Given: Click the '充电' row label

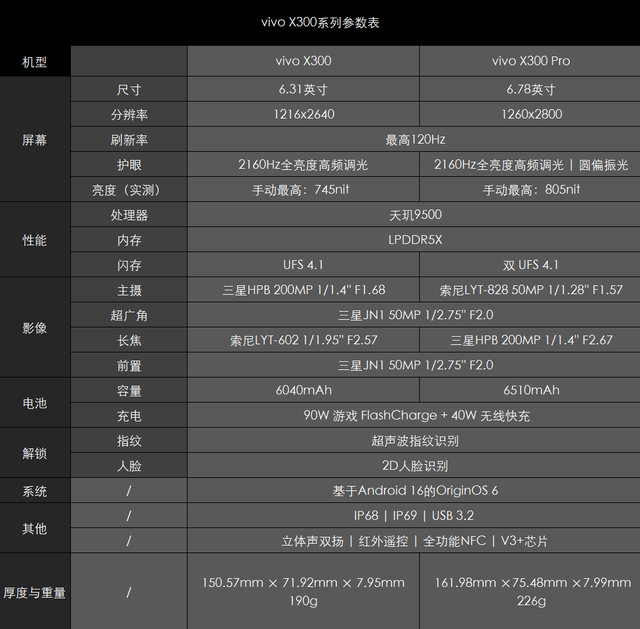Looking at the screenshot, I should pyautogui.click(x=129, y=416).
